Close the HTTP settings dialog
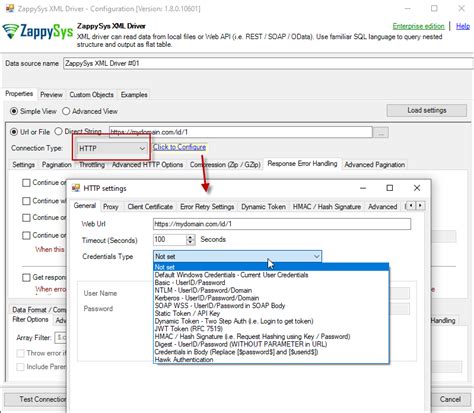 tap(417, 188)
